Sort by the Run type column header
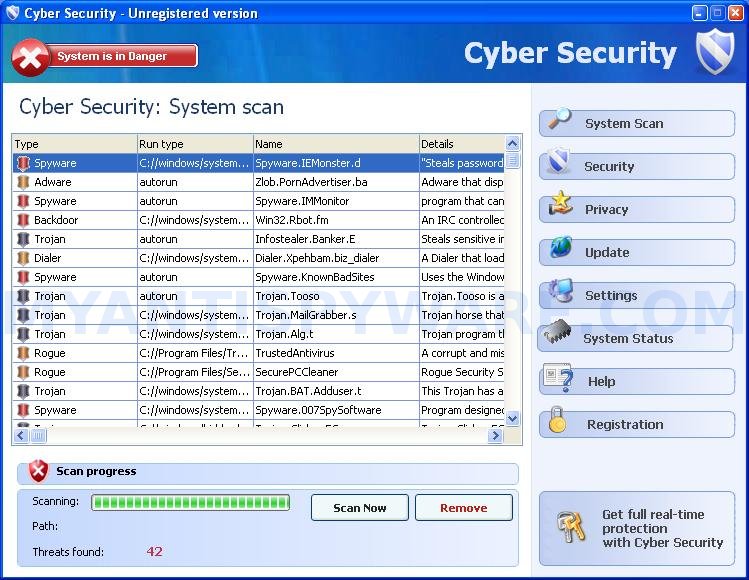This screenshot has width=749, height=580. [195, 144]
